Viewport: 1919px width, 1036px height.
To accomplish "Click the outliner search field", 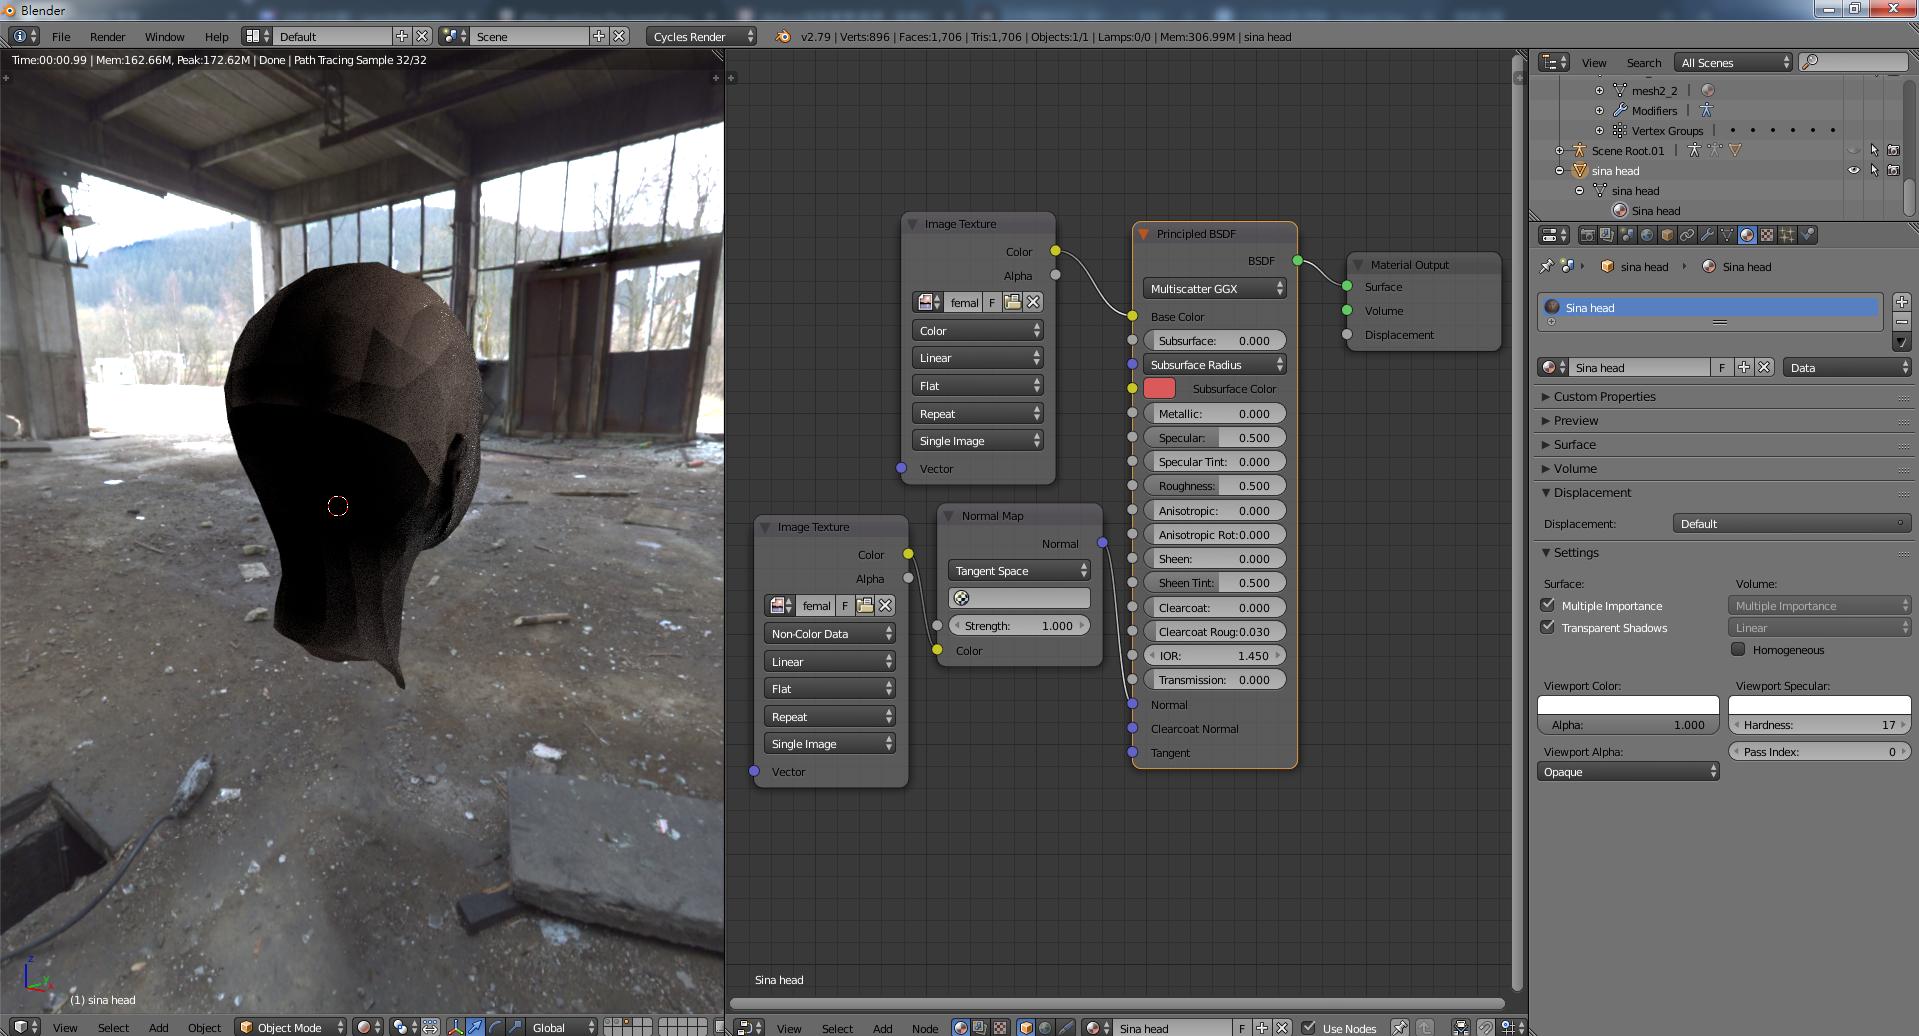I will coord(1854,62).
